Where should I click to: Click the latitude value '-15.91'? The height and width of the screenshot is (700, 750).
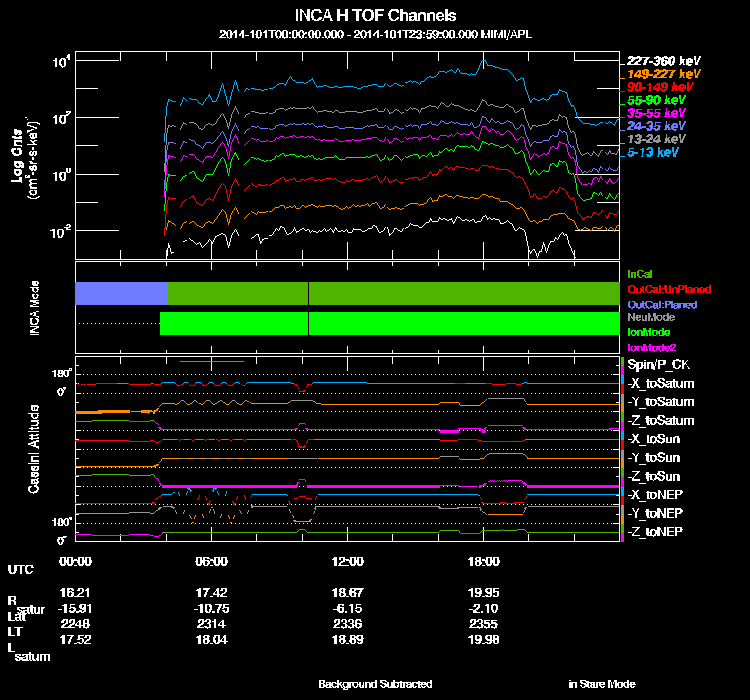75,609
